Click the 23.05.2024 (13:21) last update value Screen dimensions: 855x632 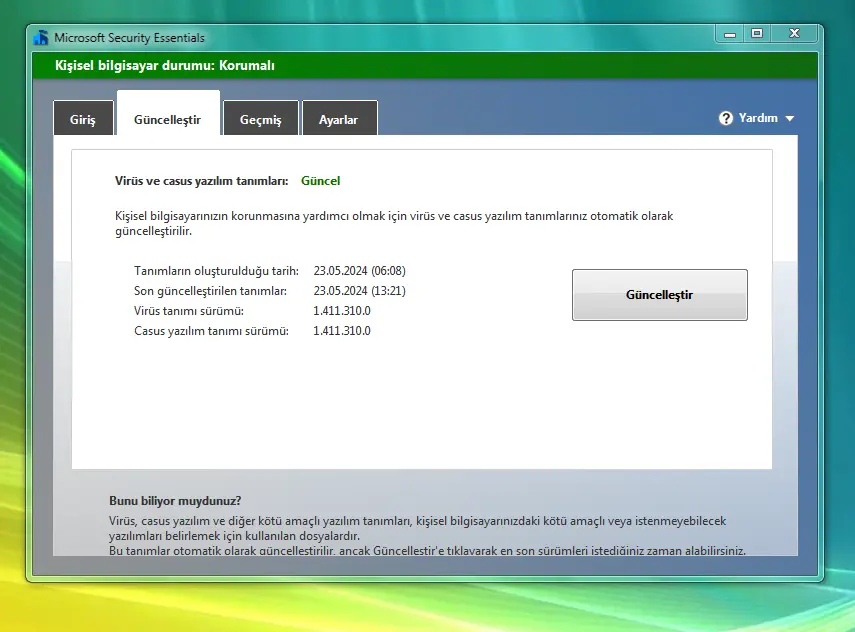tap(359, 291)
